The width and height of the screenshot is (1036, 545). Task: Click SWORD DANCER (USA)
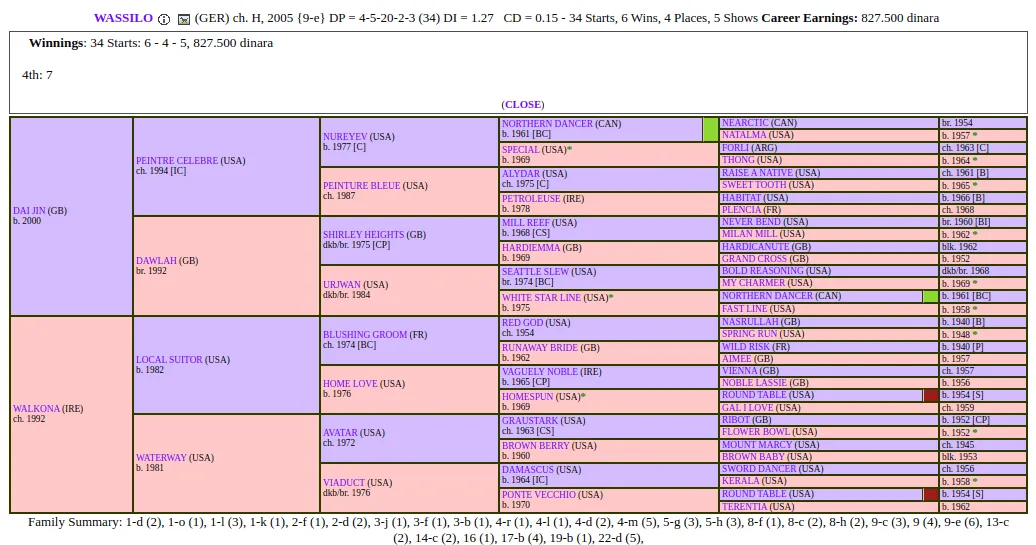(760, 469)
